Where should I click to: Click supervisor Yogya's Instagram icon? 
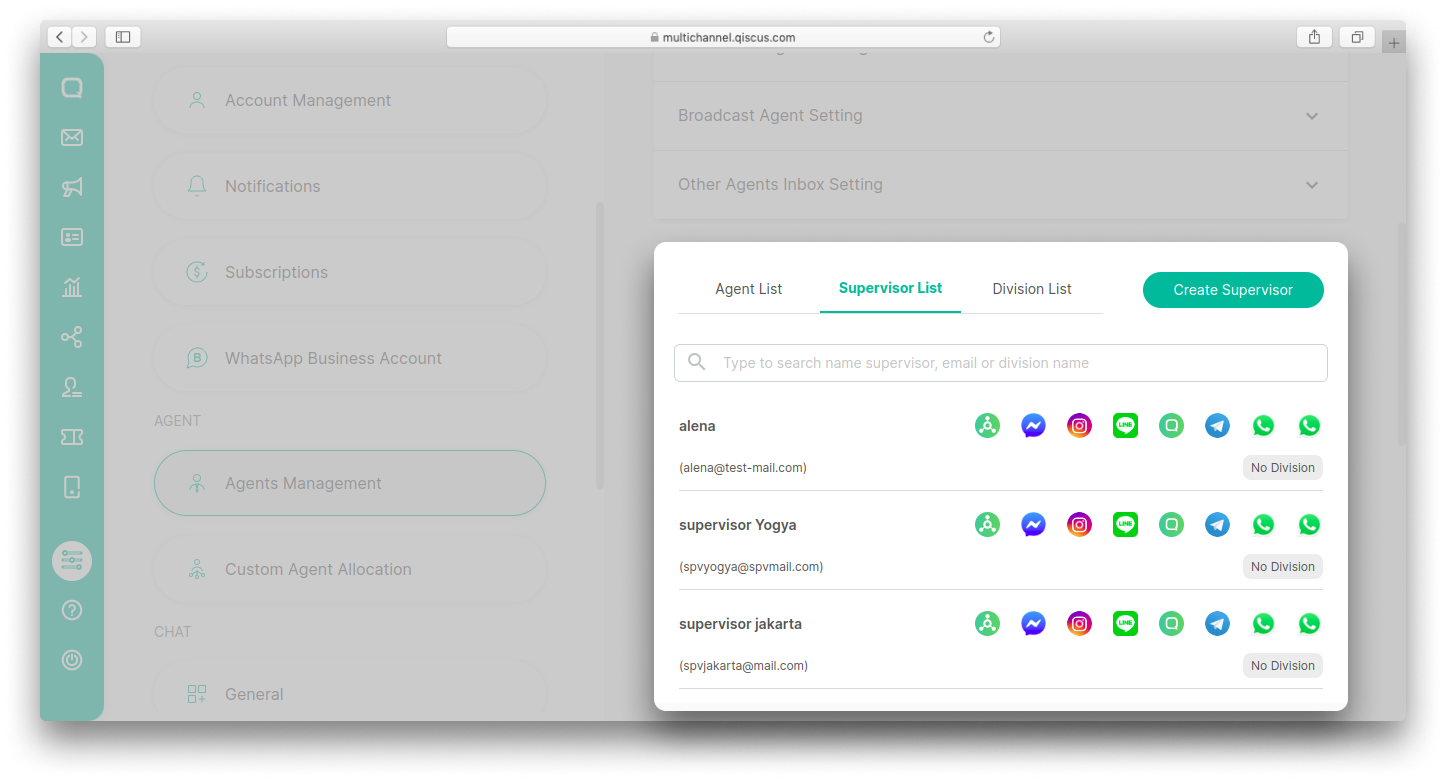[x=1080, y=525]
